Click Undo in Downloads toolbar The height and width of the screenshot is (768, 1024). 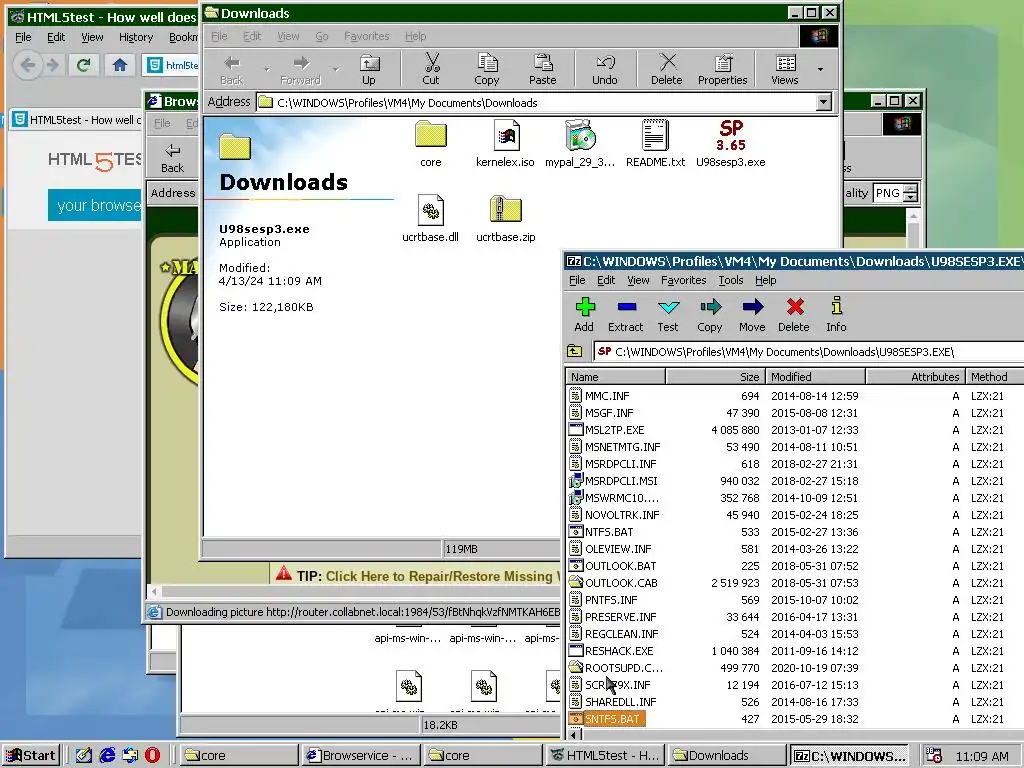pos(605,69)
